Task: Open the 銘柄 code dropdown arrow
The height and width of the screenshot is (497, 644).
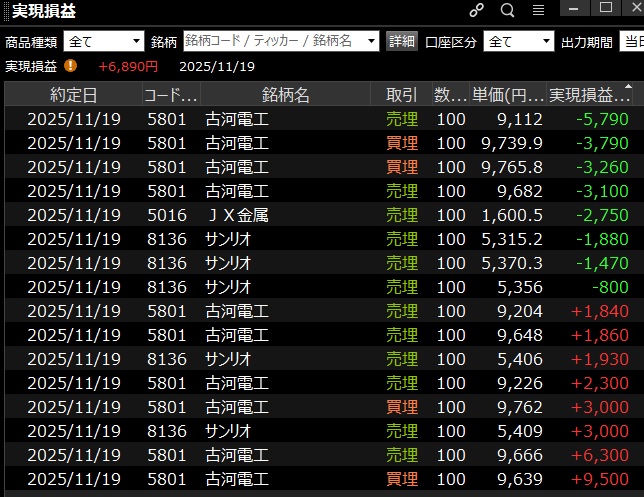Action: click(x=372, y=42)
